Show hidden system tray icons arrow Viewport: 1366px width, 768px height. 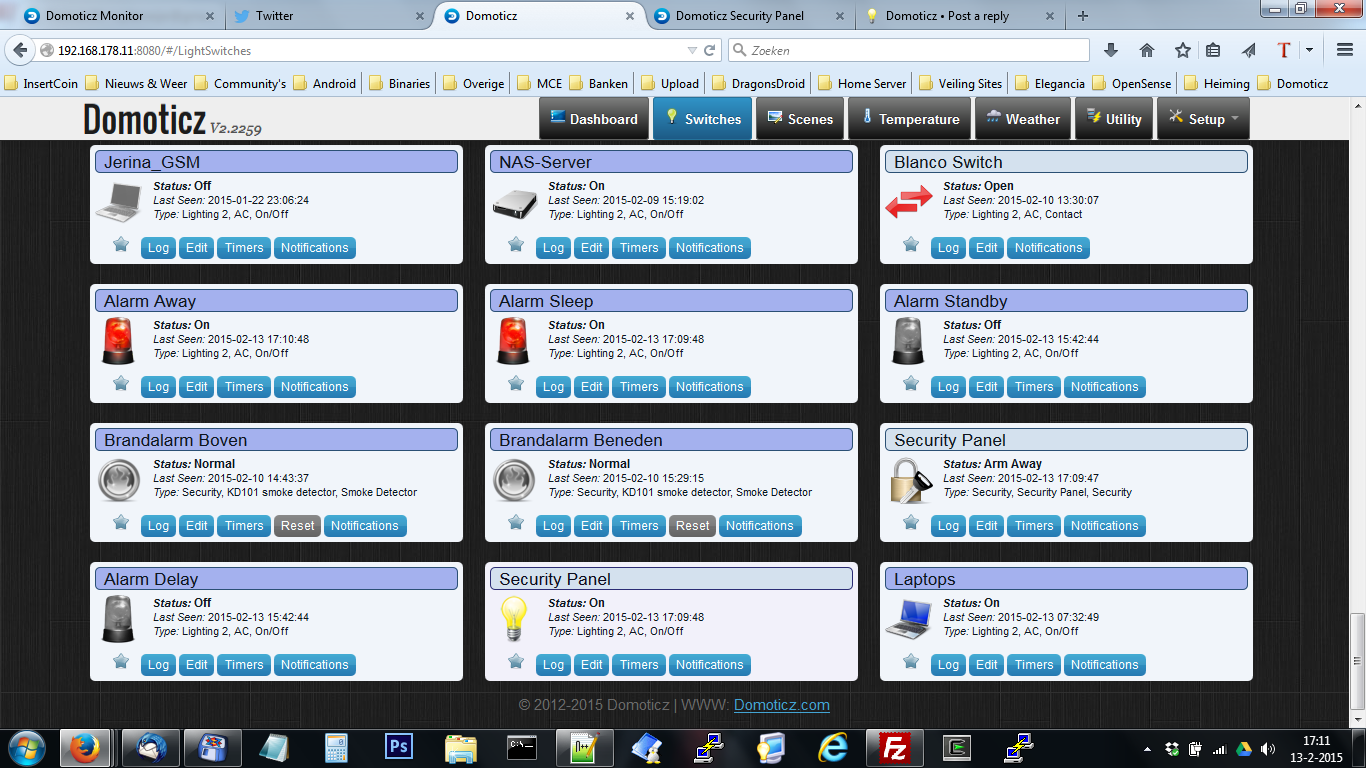(x=1146, y=749)
